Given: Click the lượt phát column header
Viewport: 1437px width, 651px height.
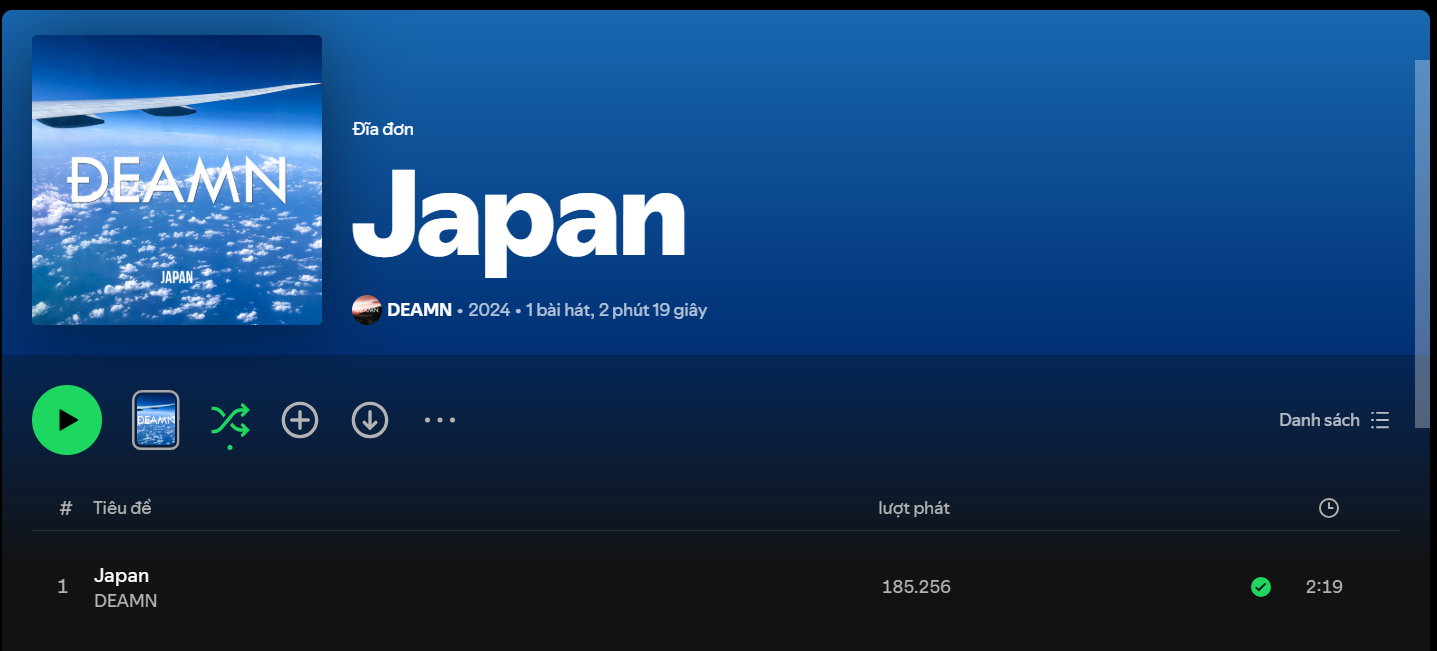Looking at the screenshot, I should click(914, 508).
